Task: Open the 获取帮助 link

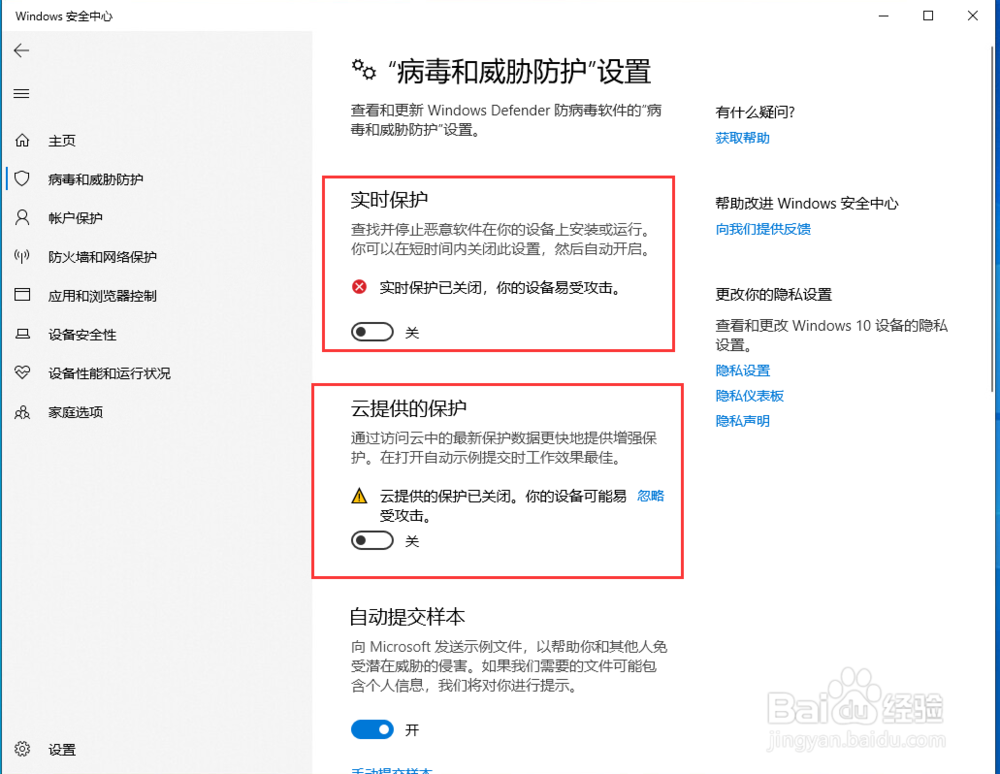Action: [742, 137]
